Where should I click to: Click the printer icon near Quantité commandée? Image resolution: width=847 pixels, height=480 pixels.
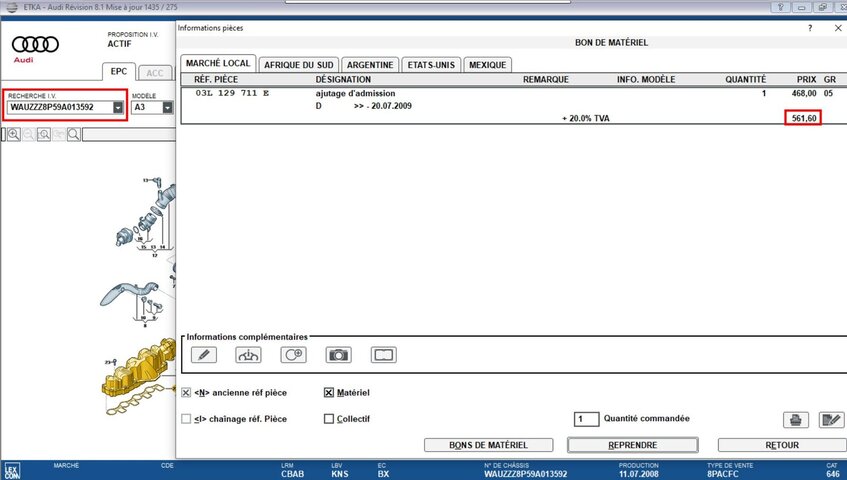pyautogui.click(x=796, y=420)
